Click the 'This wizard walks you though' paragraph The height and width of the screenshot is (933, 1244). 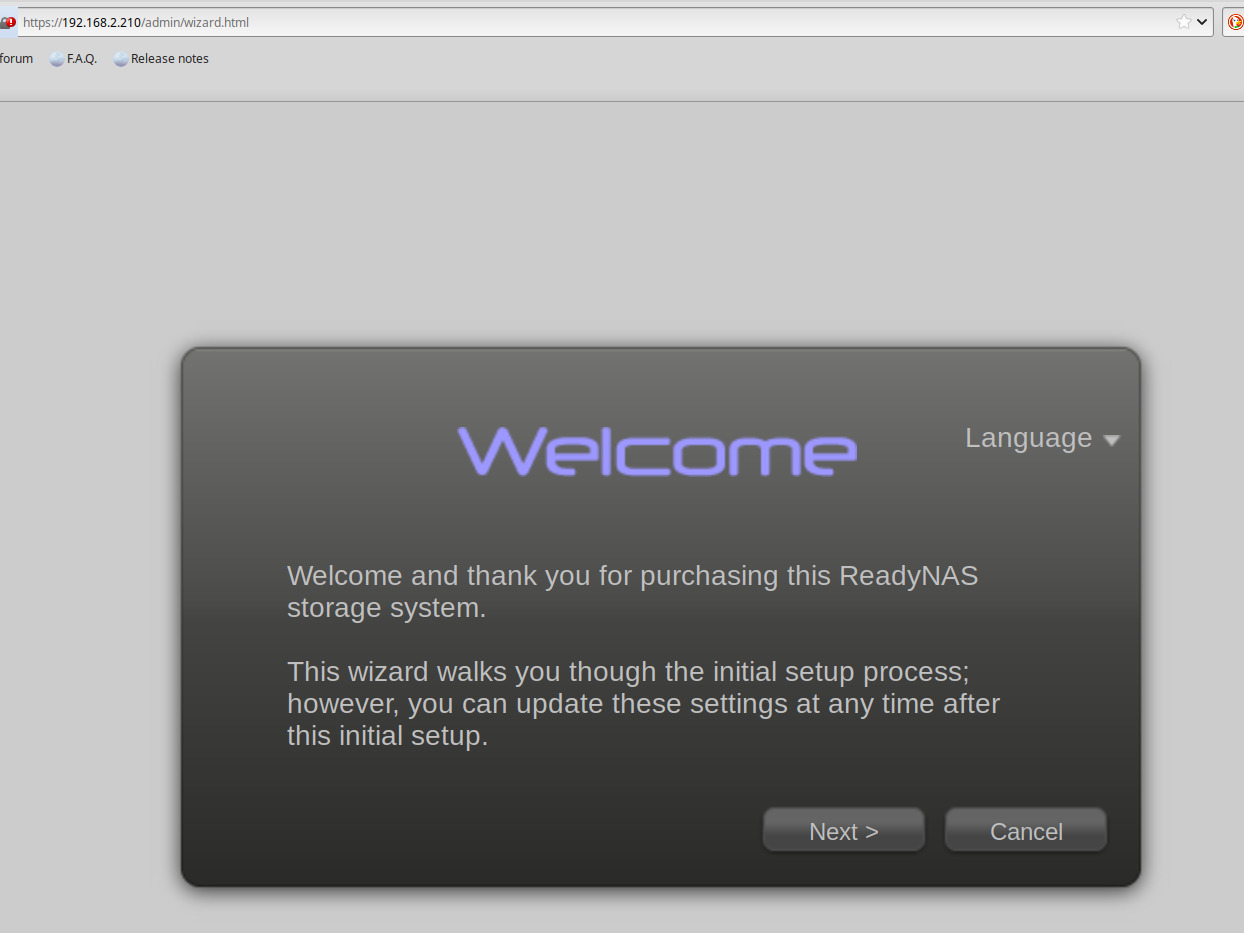[643, 704]
